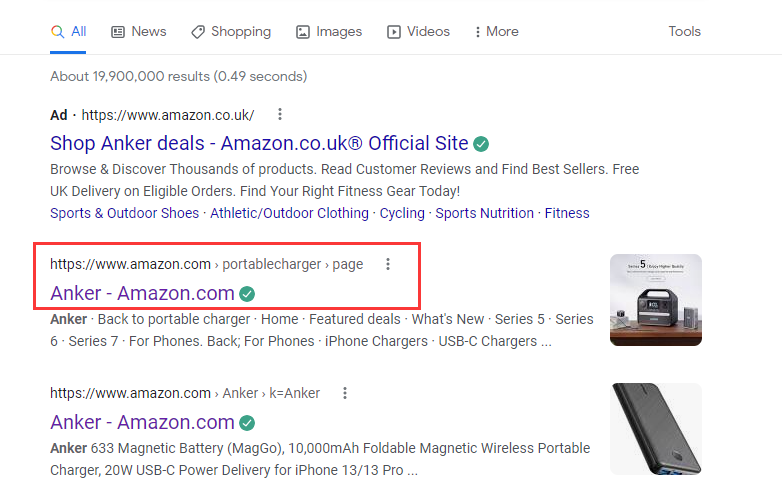Open the Shop Anker deals ad link
The height and width of the screenshot is (488, 782).
tap(259, 143)
